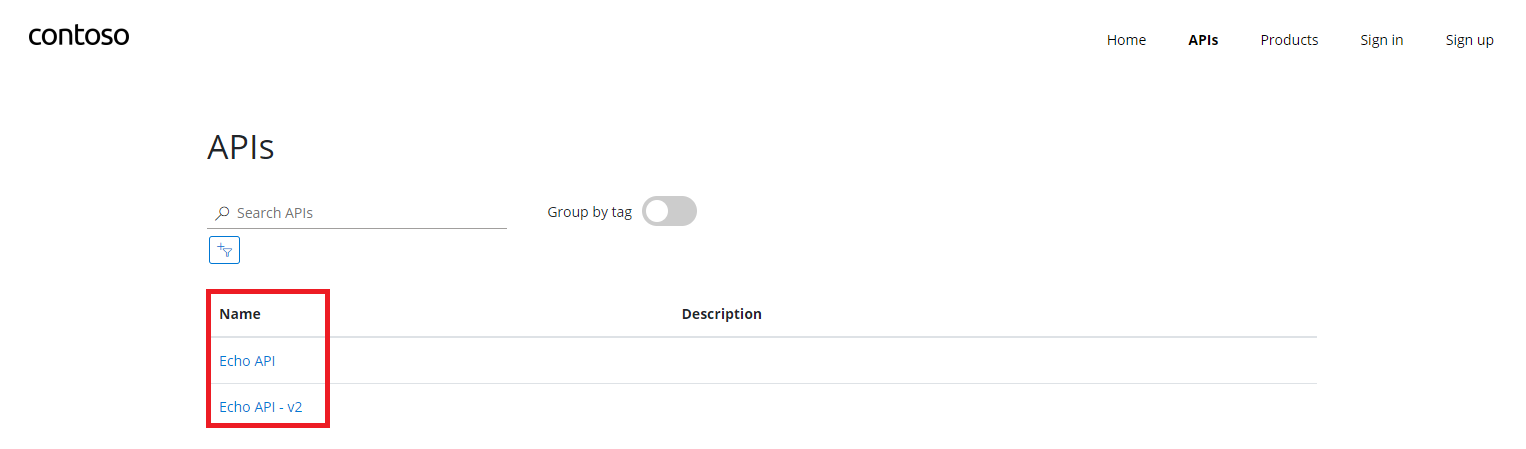Open the Echo API - v2 entry
1526x449 pixels.
tap(261, 407)
